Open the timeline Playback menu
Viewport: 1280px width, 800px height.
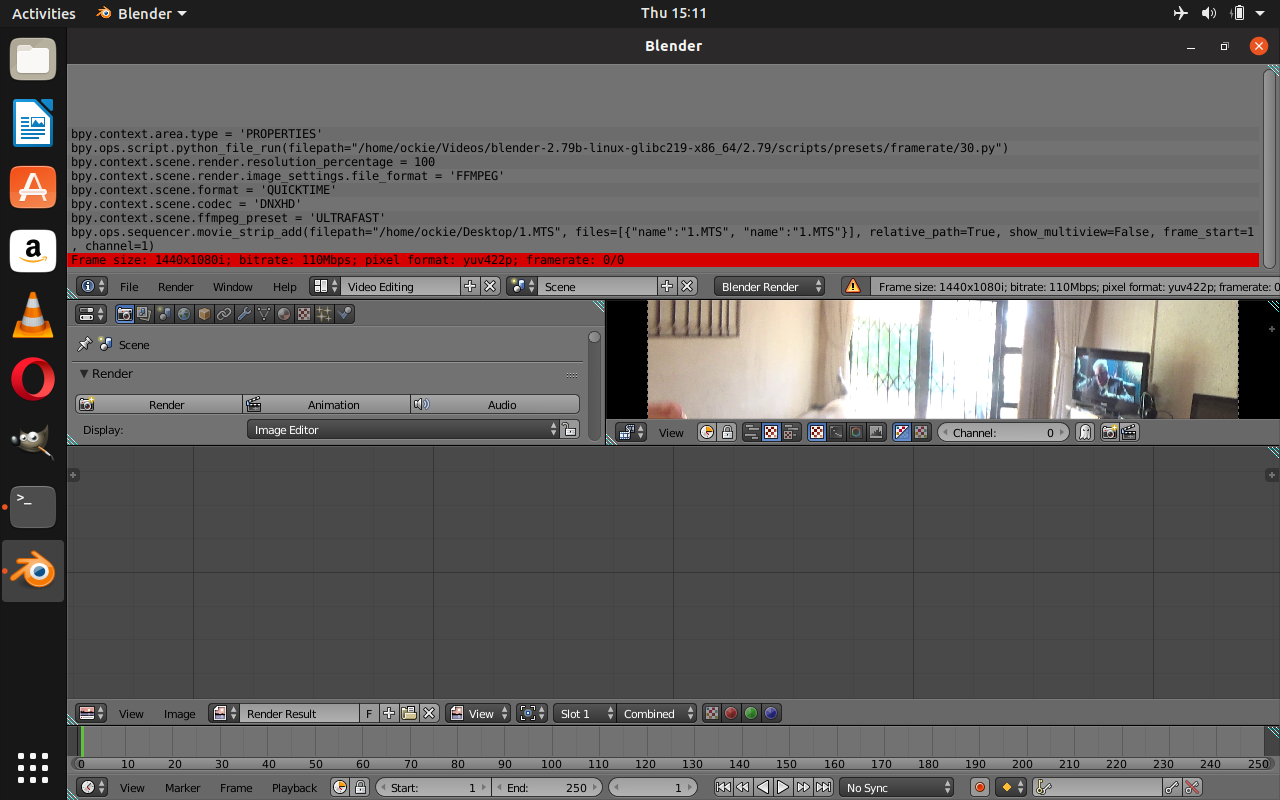coord(295,788)
